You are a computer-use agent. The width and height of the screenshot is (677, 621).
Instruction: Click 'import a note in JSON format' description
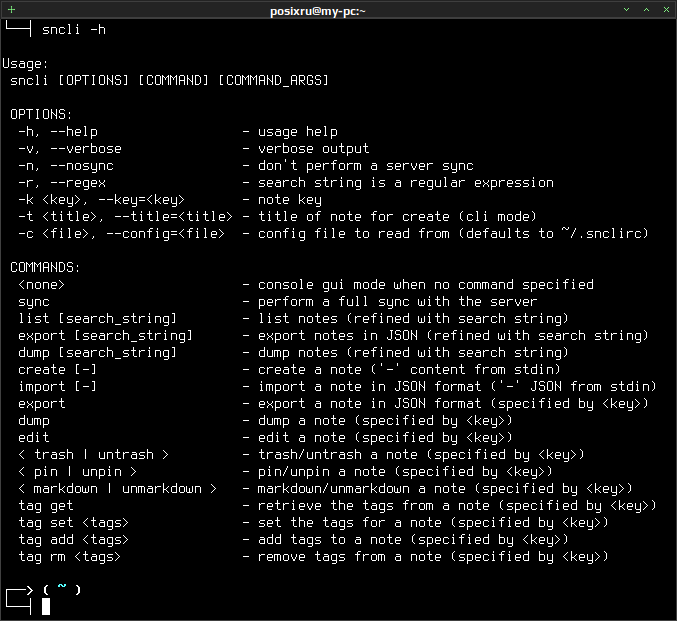457,387
